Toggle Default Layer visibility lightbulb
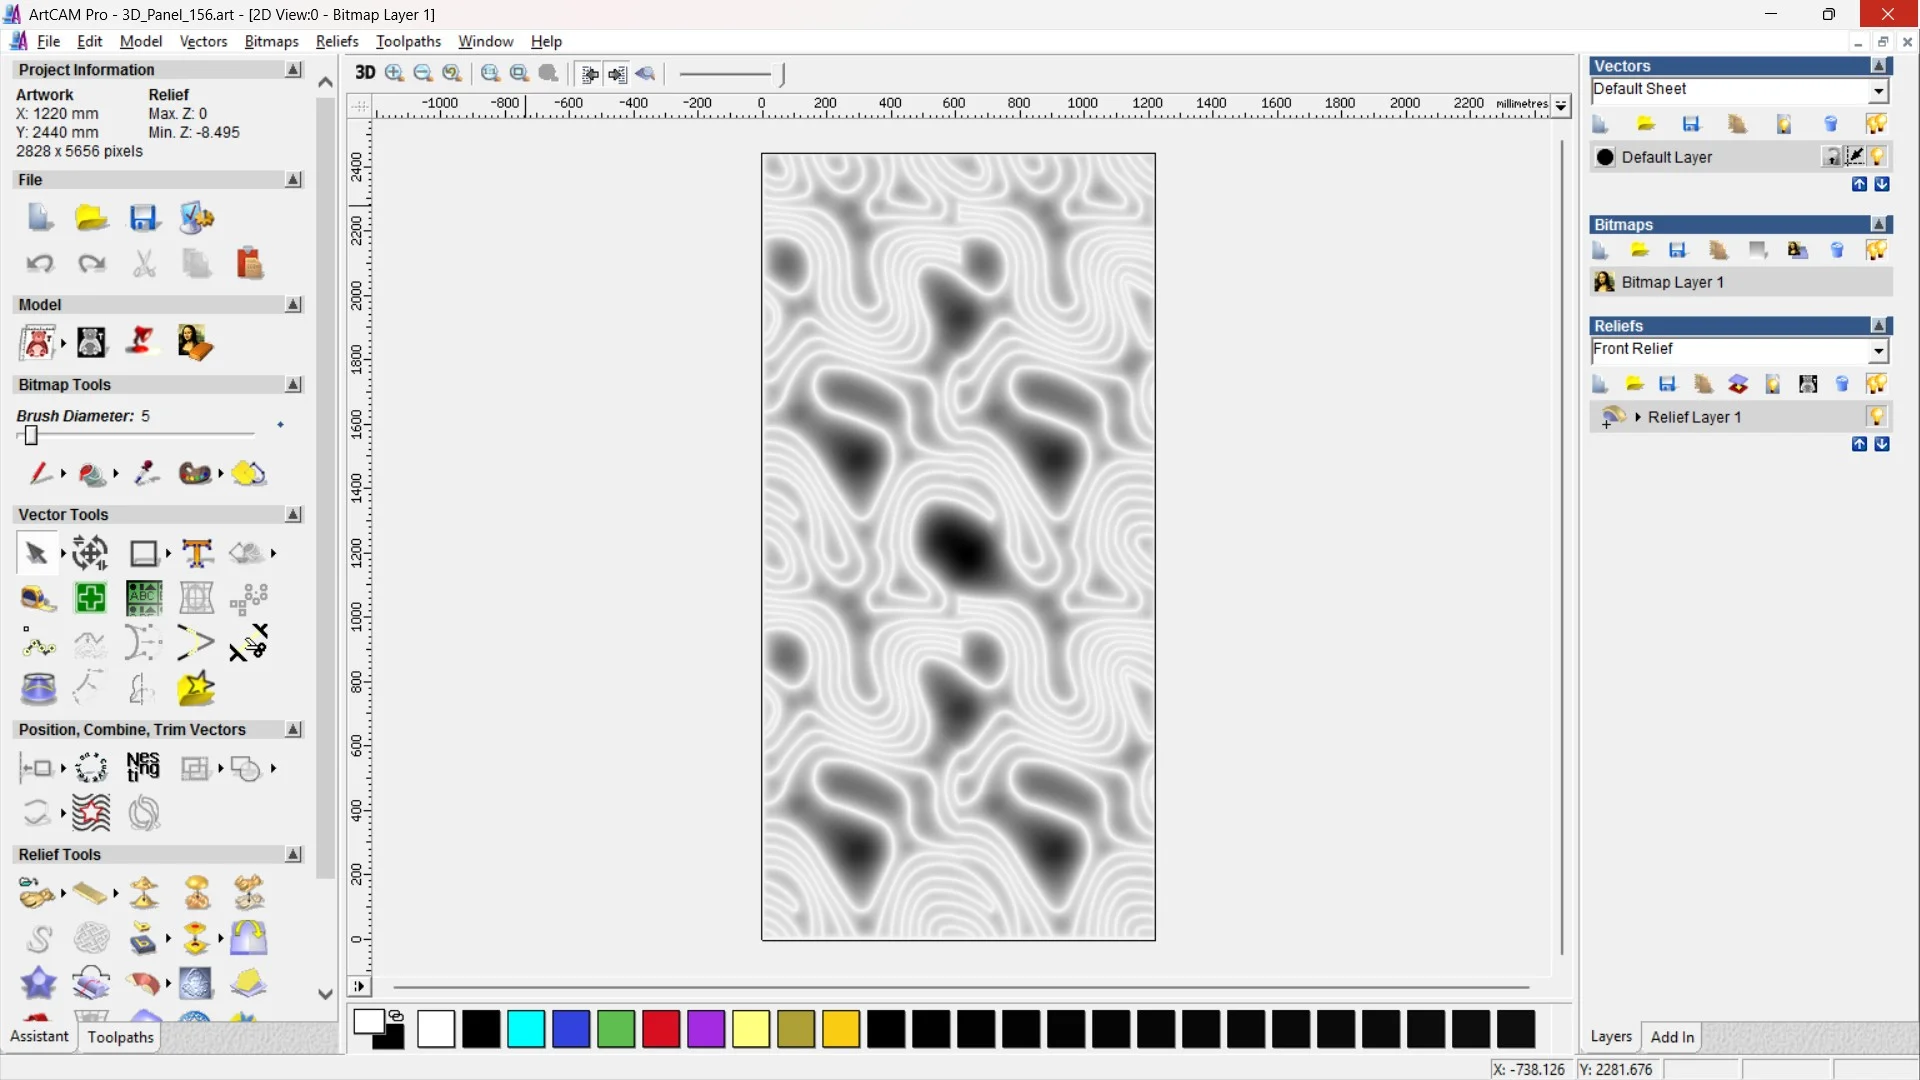This screenshot has width=1920, height=1080. click(x=1877, y=157)
